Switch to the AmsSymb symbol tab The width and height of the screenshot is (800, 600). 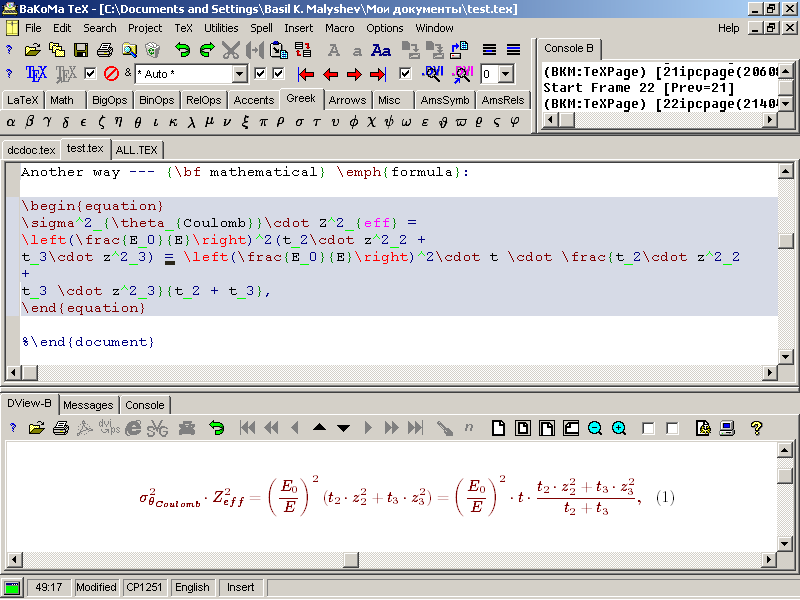click(444, 100)
